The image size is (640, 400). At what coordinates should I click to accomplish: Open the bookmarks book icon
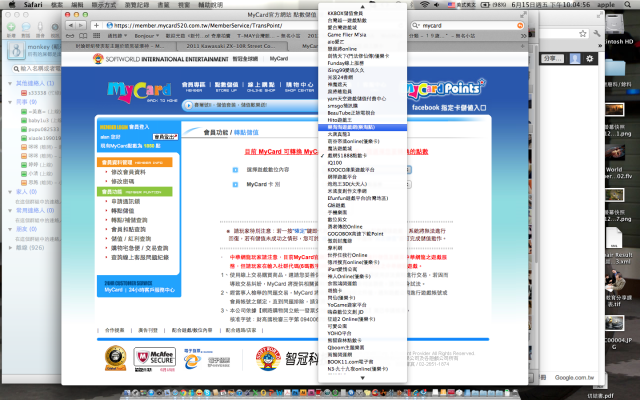[83, 36]
